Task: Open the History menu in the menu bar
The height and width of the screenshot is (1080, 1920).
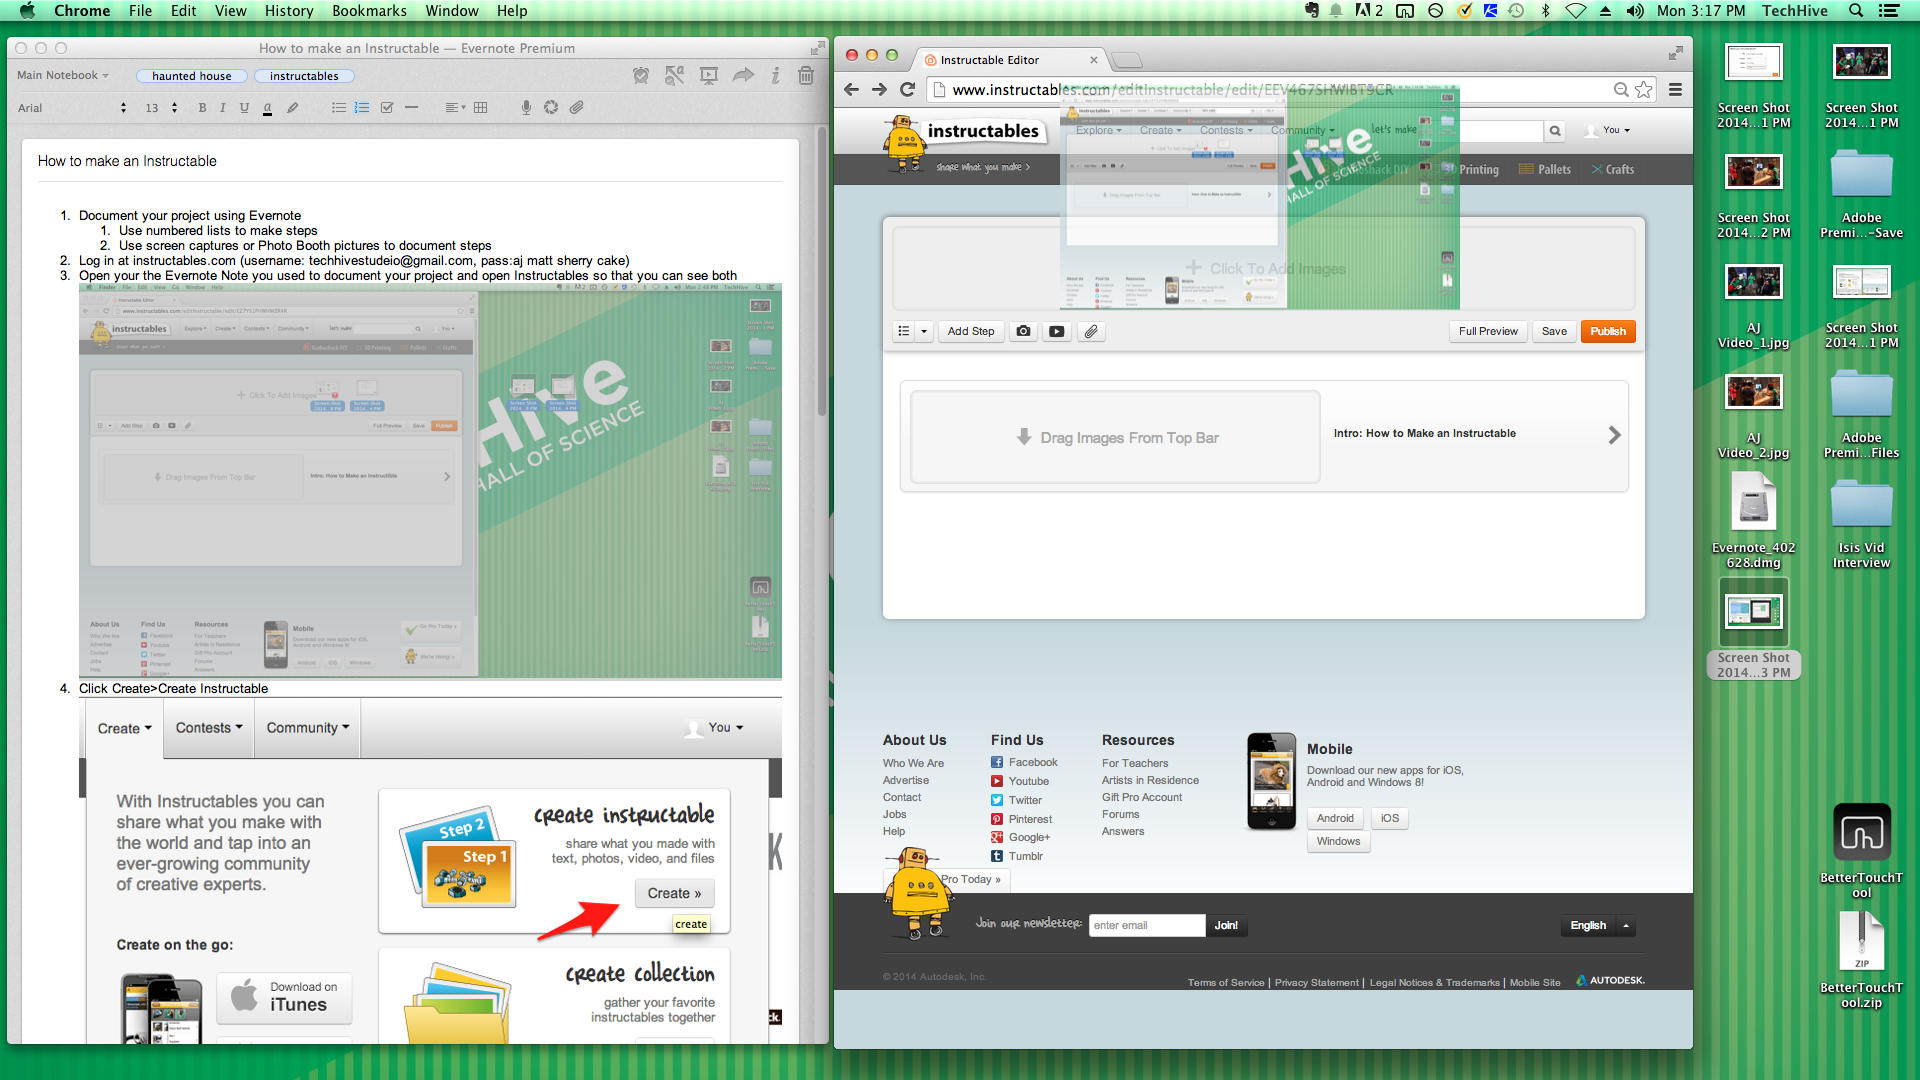Action: (x=289, y=11)
